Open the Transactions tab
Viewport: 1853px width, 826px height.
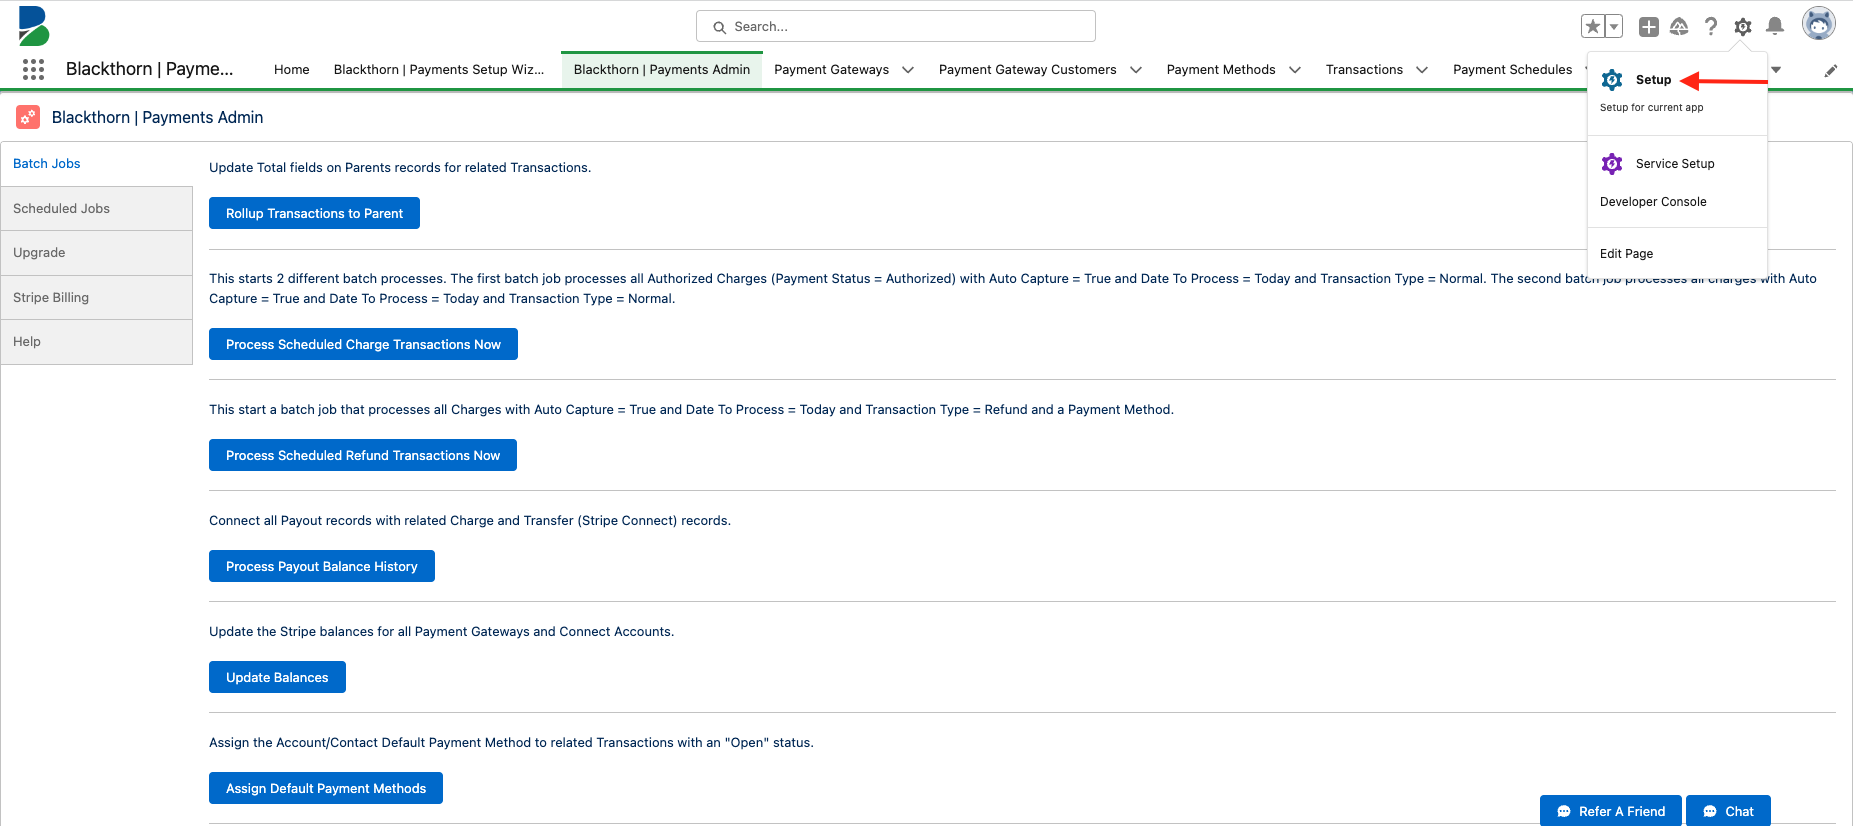point(1364,70)
